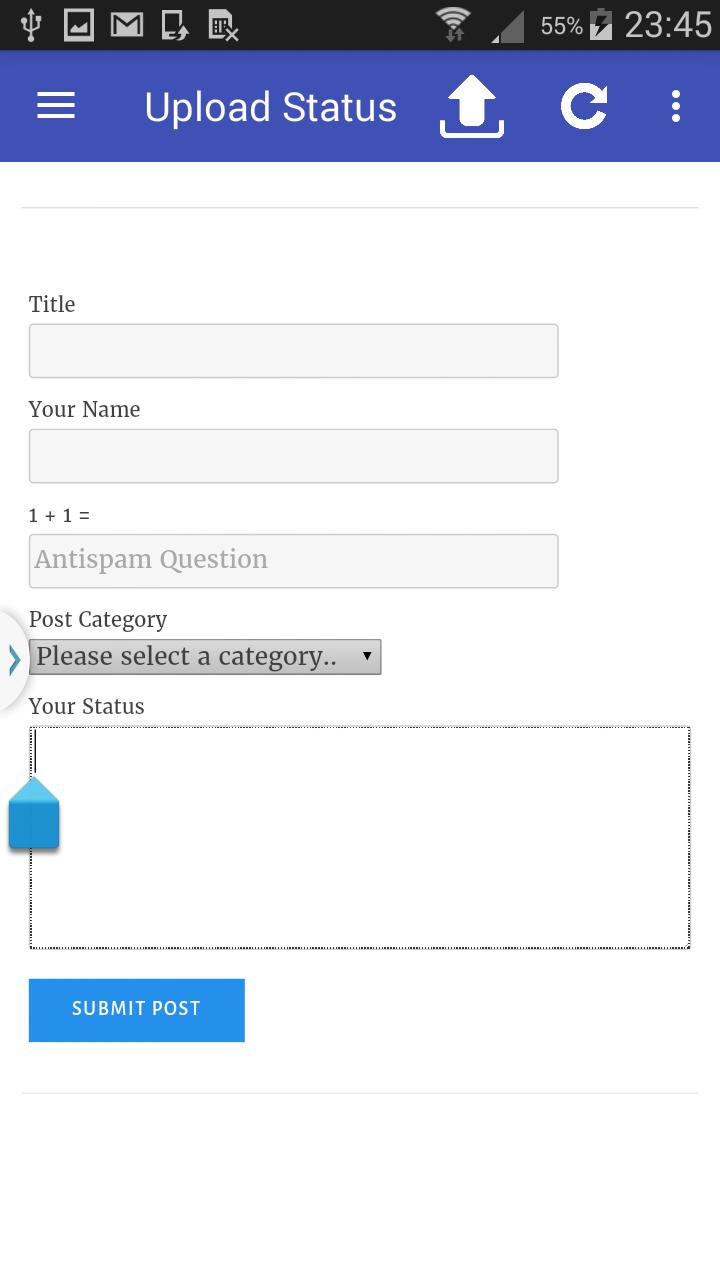
Task: Click the Antispam Question field
Action: [293, 561]
